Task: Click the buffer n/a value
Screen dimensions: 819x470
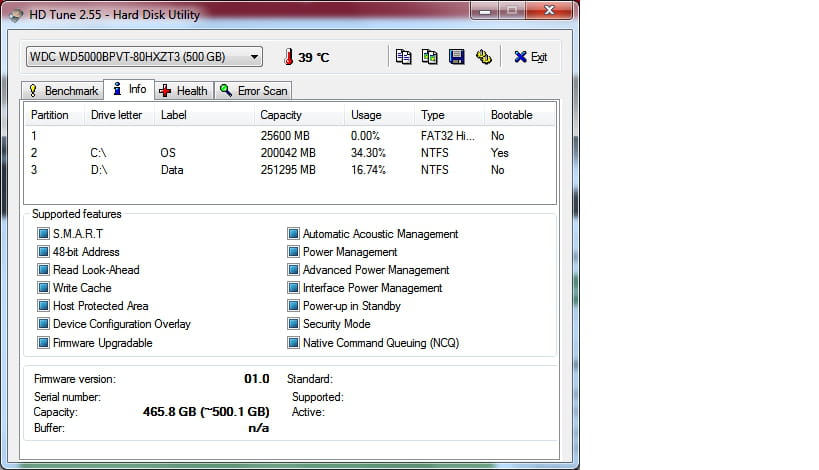Action: pyautogui.click(x=259, y=428)
